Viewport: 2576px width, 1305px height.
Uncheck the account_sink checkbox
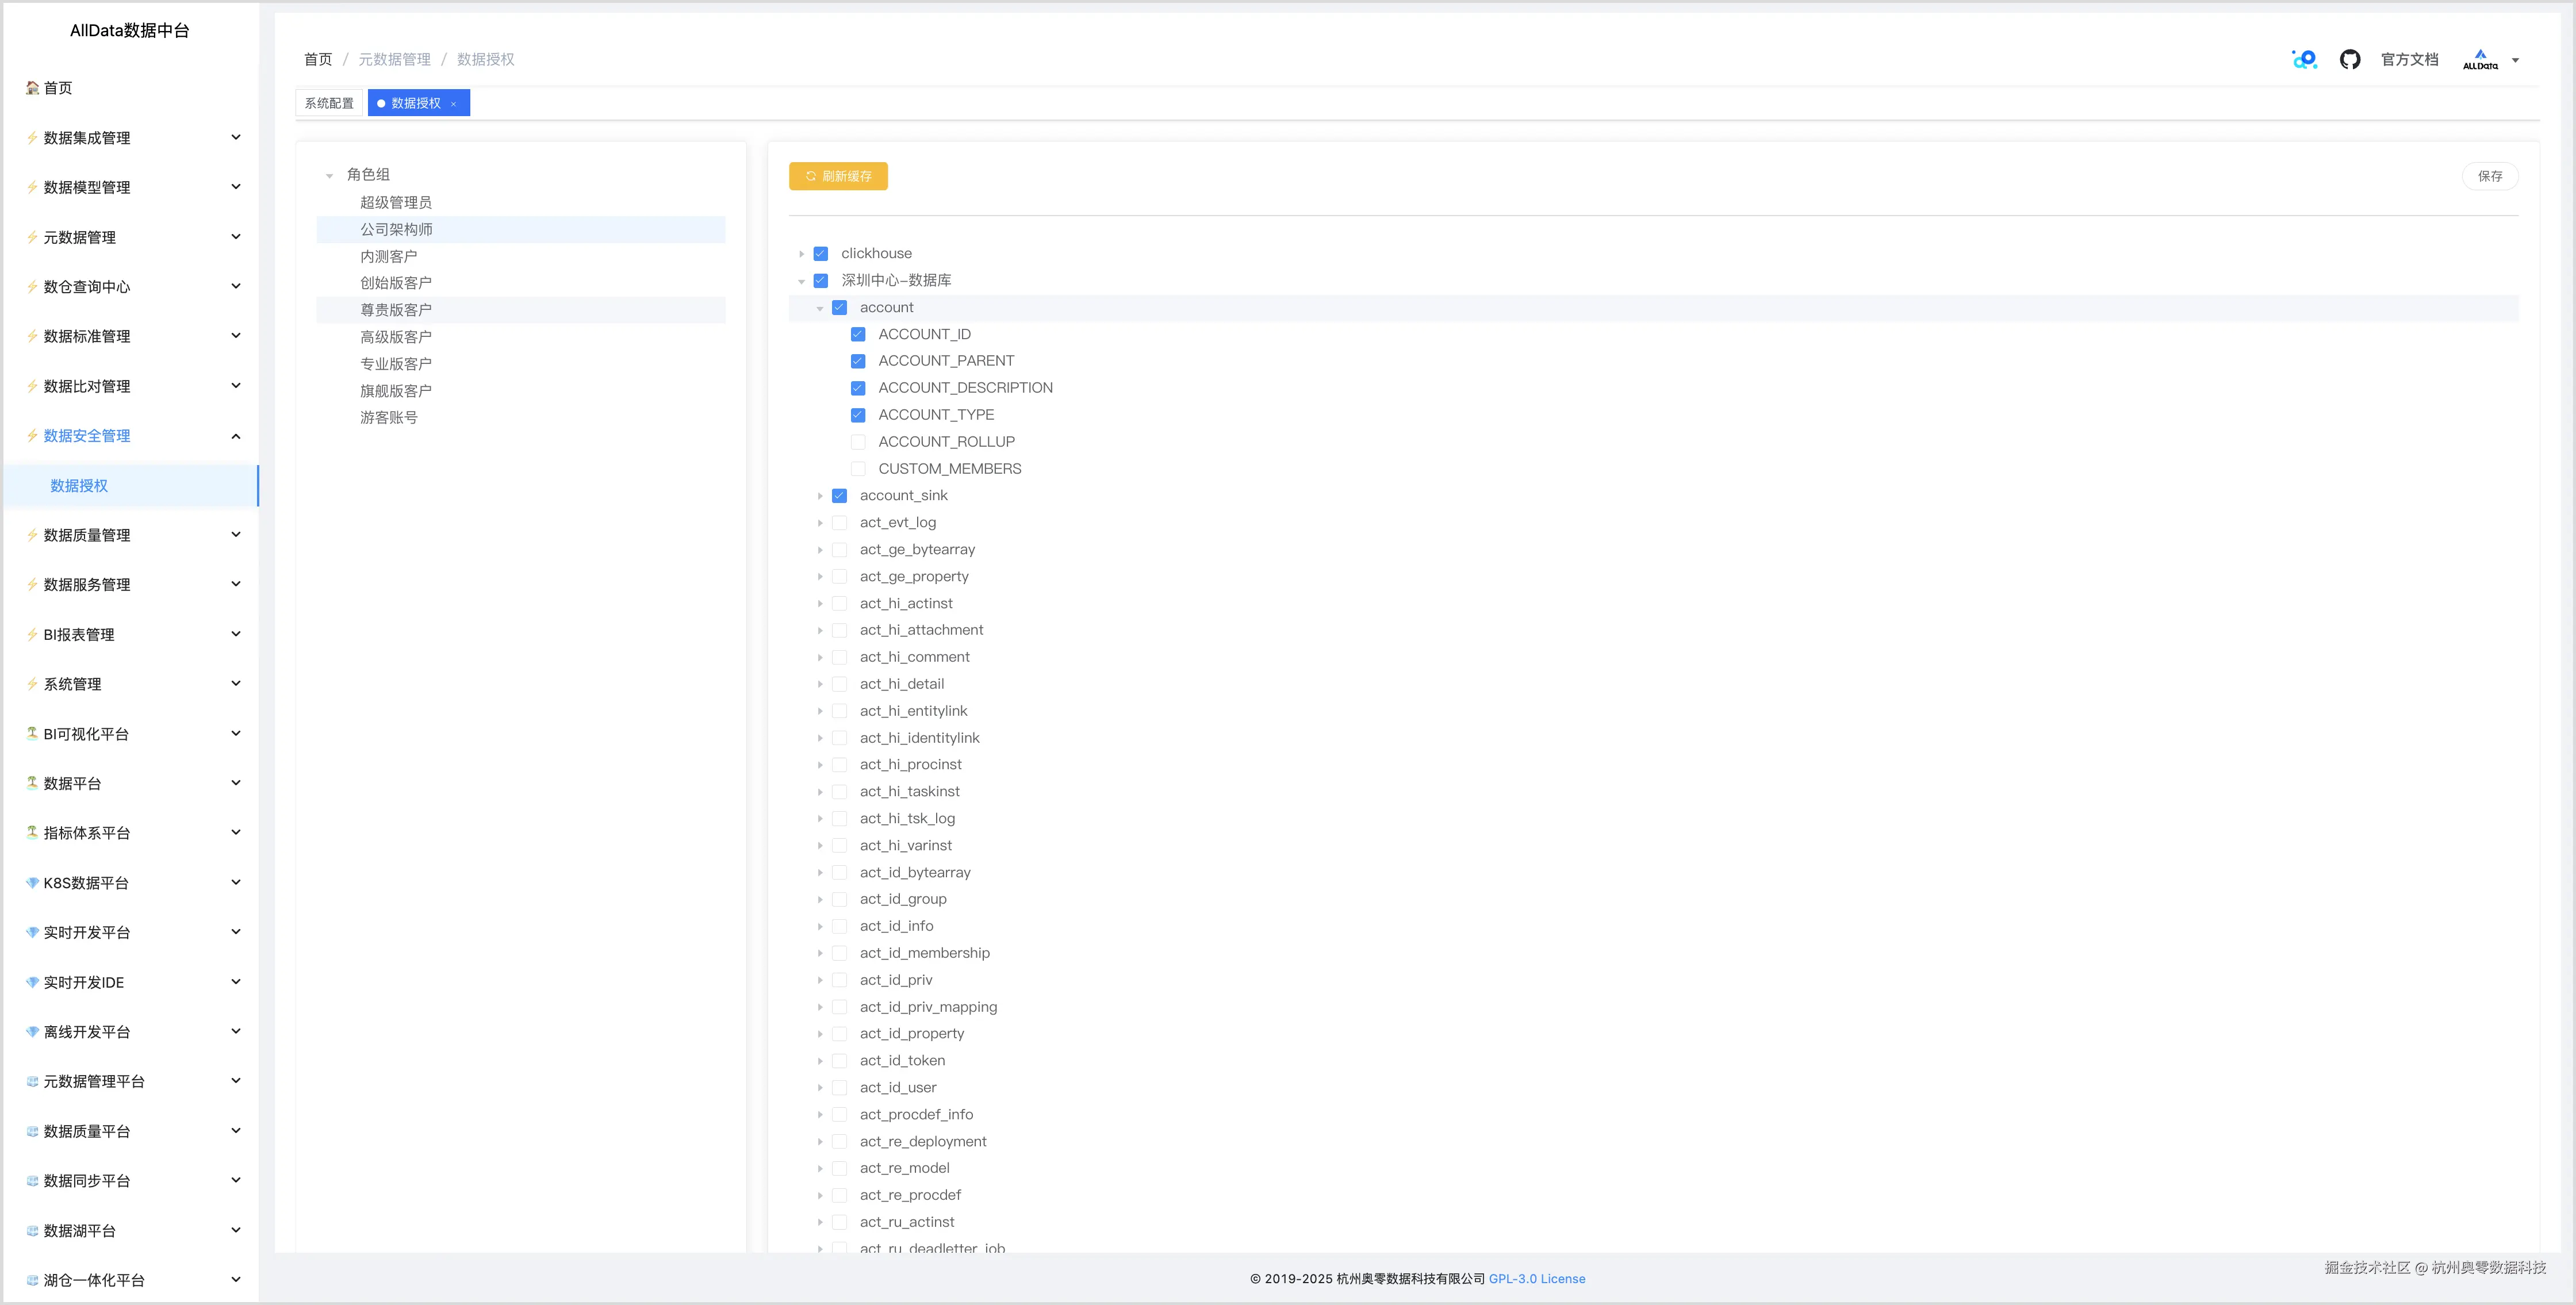click(840, 496)
